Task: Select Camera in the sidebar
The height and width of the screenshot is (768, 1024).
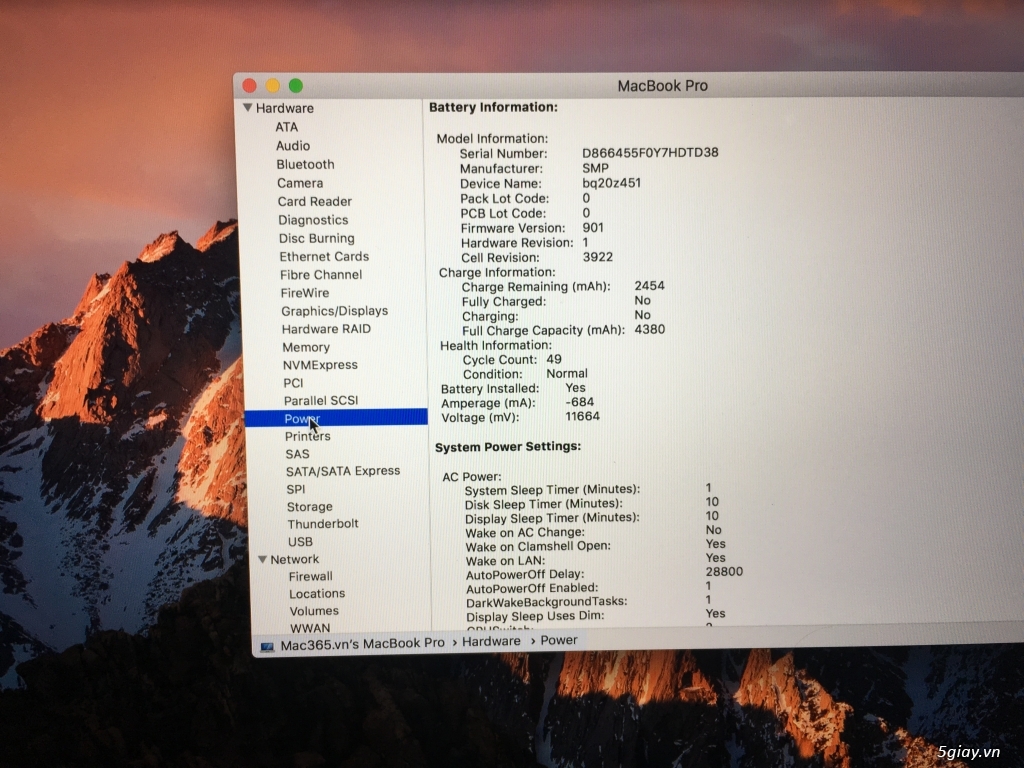Action: (300, 184)
